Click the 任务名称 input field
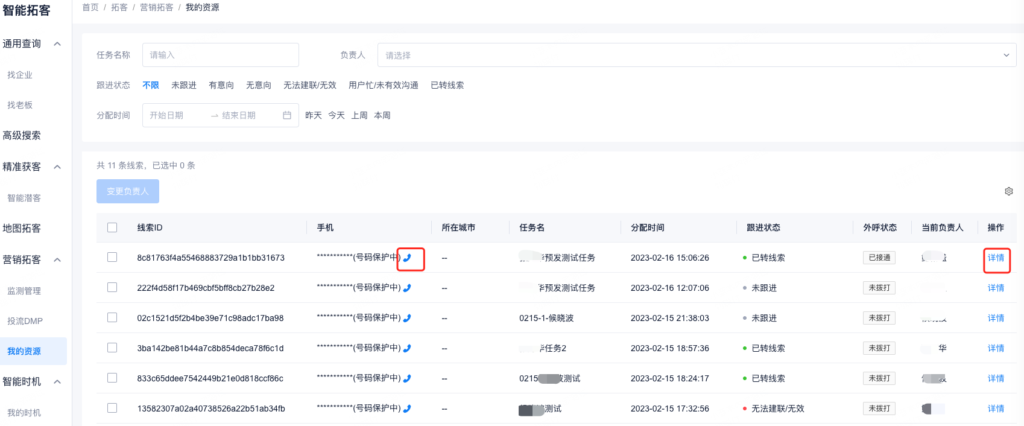 click(228, 55)
